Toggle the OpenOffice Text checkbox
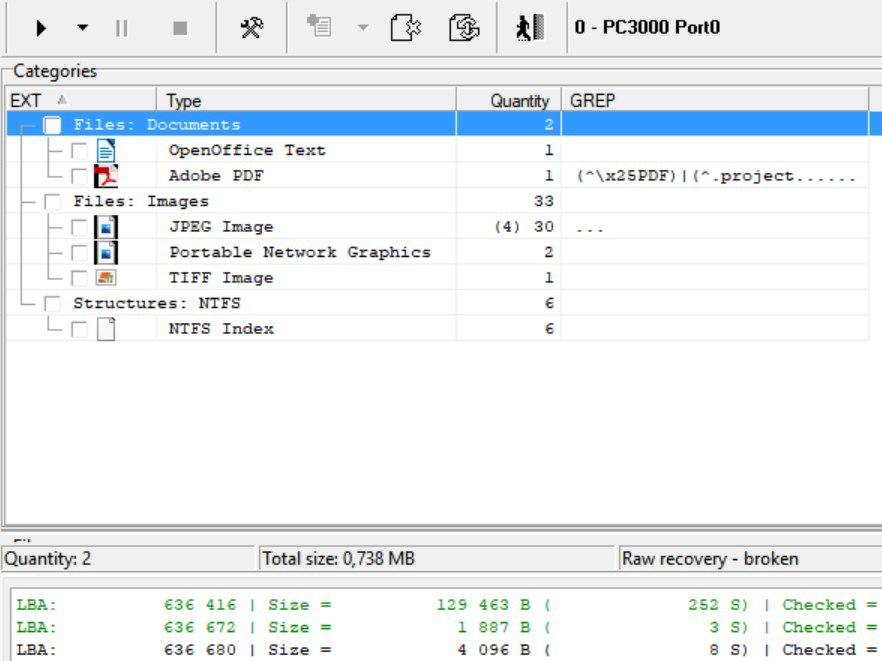Viewport: 882px width, 661px height. (x=79, y=151)
